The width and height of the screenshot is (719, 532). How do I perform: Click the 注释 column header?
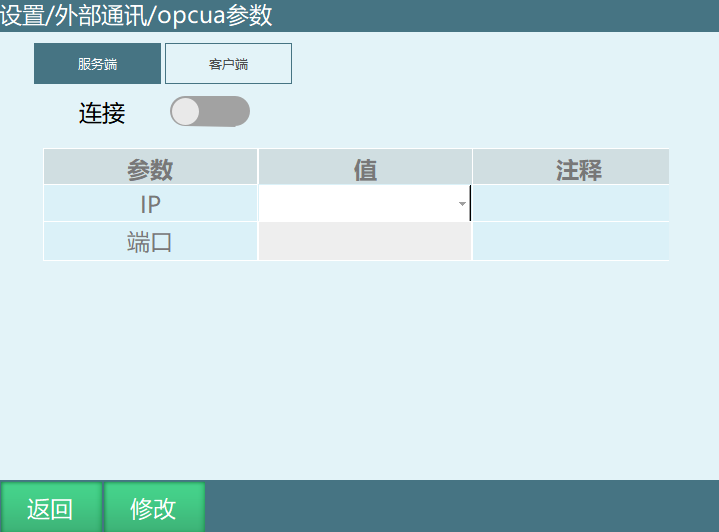[x=578, y=168]
